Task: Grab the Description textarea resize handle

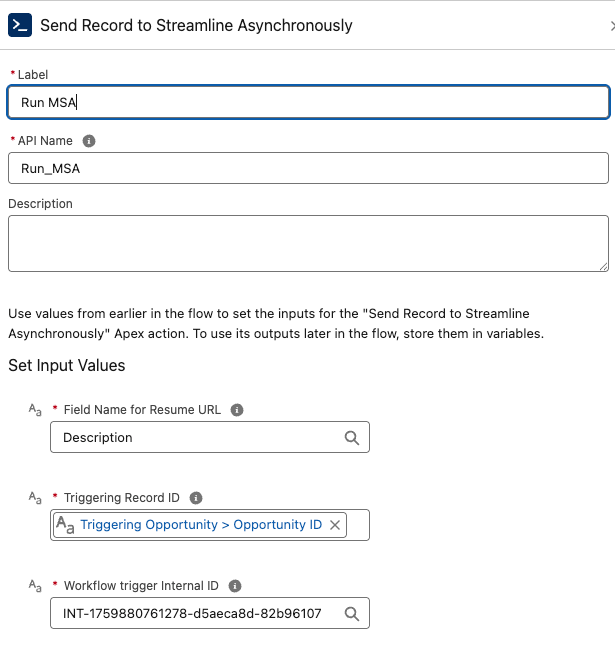Action: coord(603,266)
